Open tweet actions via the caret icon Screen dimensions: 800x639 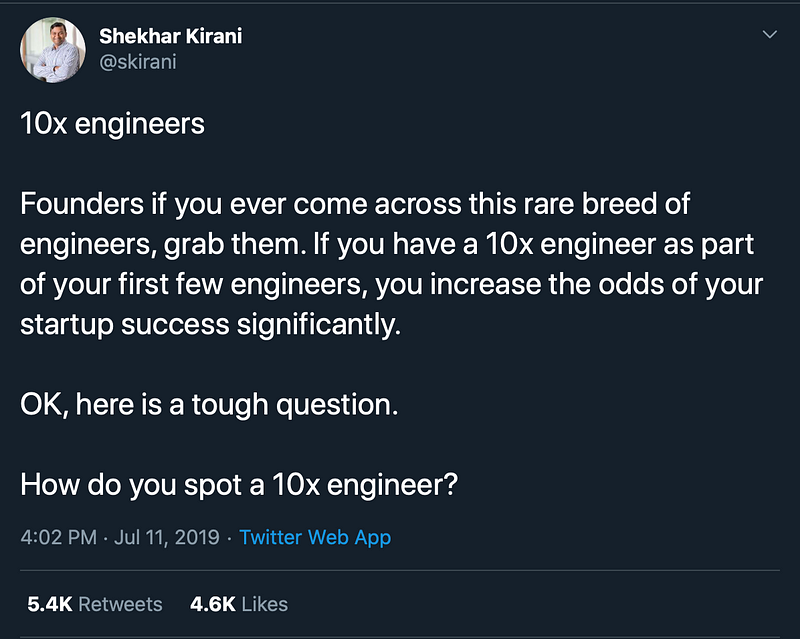(770, 34)
